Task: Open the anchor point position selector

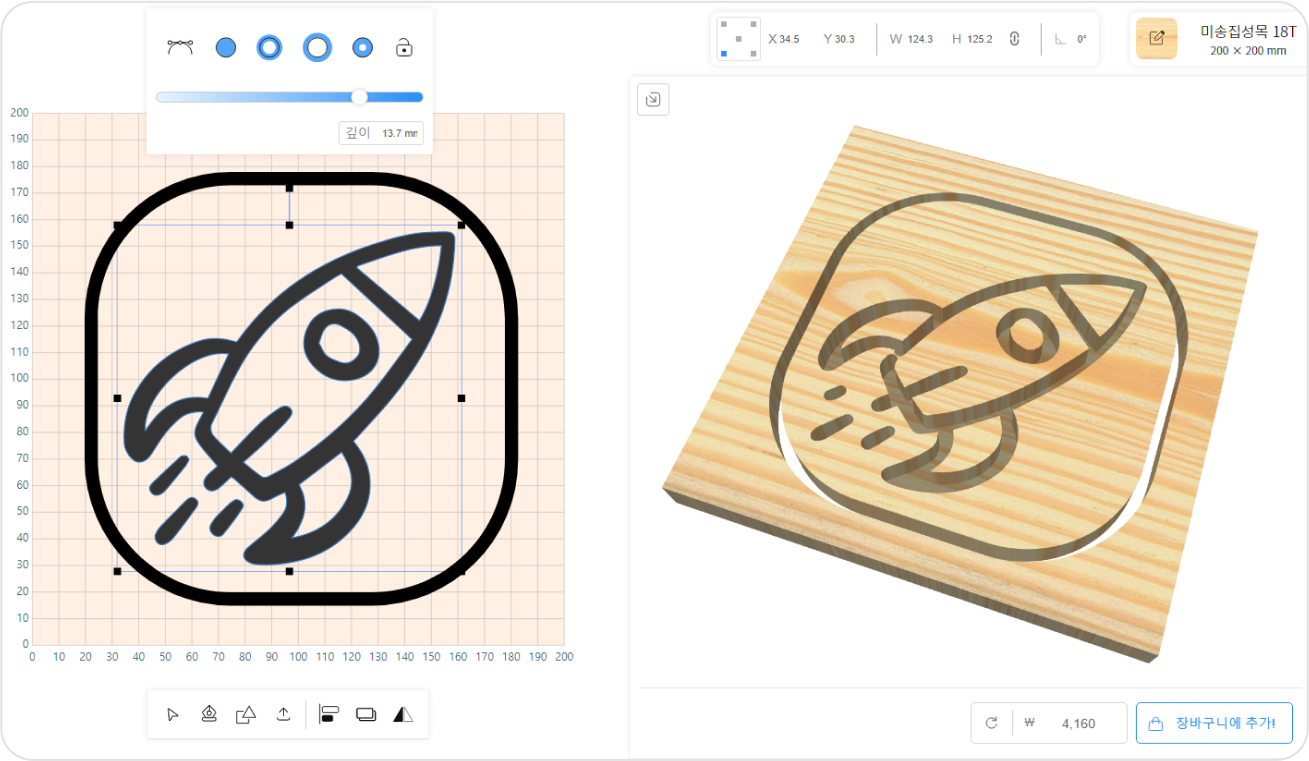Action: coord(737,38)
